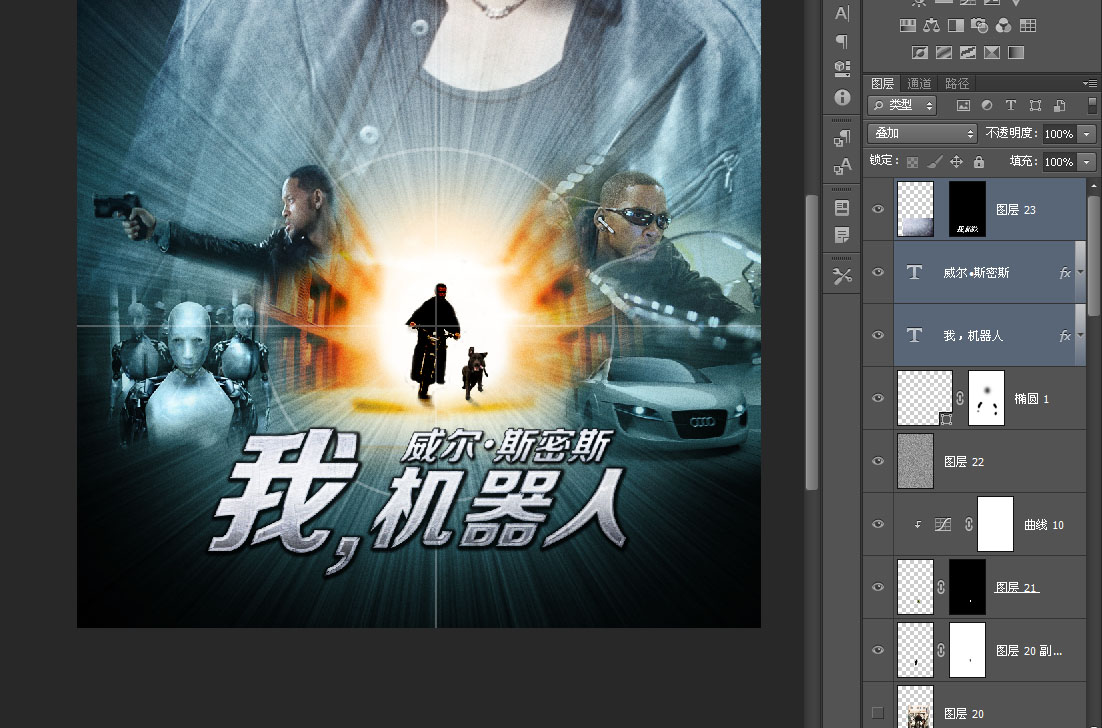Add a Hue/Saturation adjustment
Screen dimensions: 1102x728
point(907,26)
